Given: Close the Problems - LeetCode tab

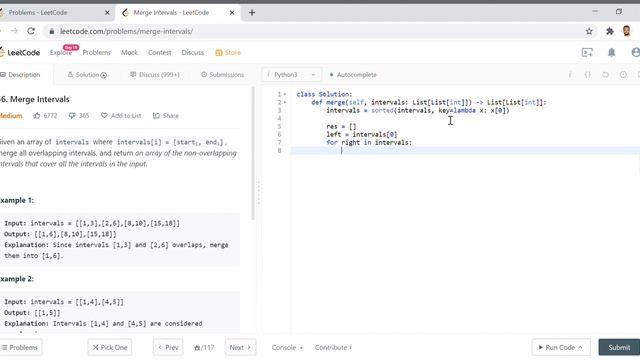Looking at the screenshot, I should 107,13.
